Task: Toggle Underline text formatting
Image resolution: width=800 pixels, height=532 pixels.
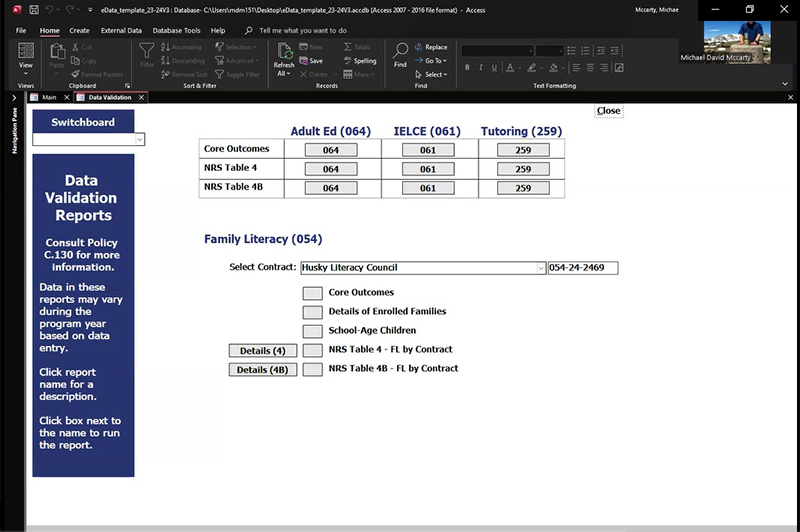Action: (x=494, y=67)
